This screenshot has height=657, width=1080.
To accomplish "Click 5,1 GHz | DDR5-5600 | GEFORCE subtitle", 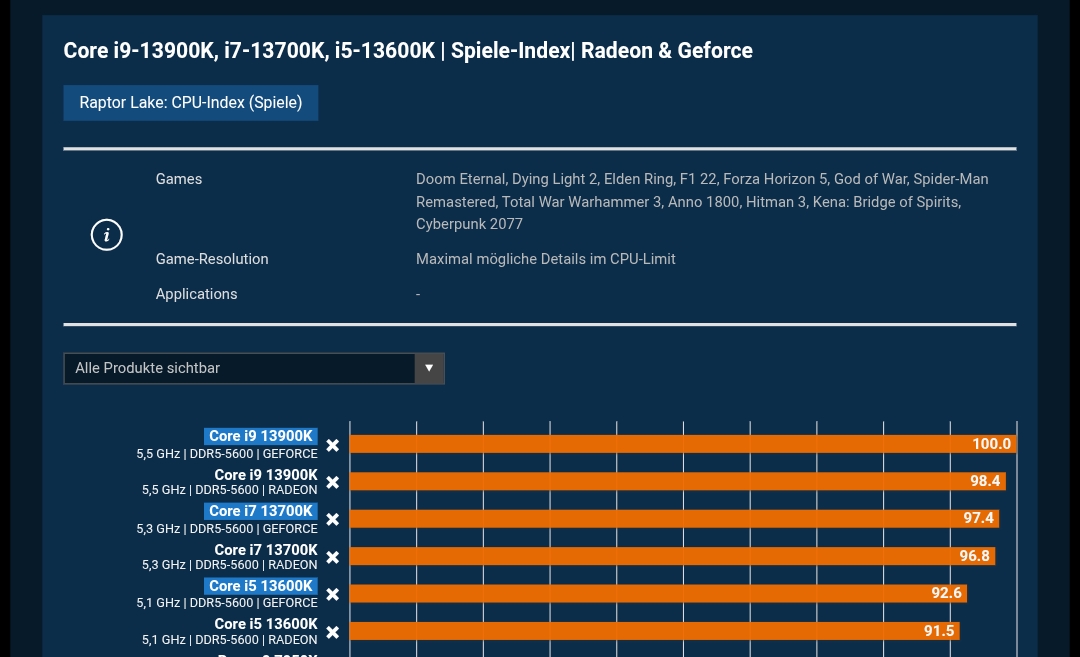I will (227, 603).
